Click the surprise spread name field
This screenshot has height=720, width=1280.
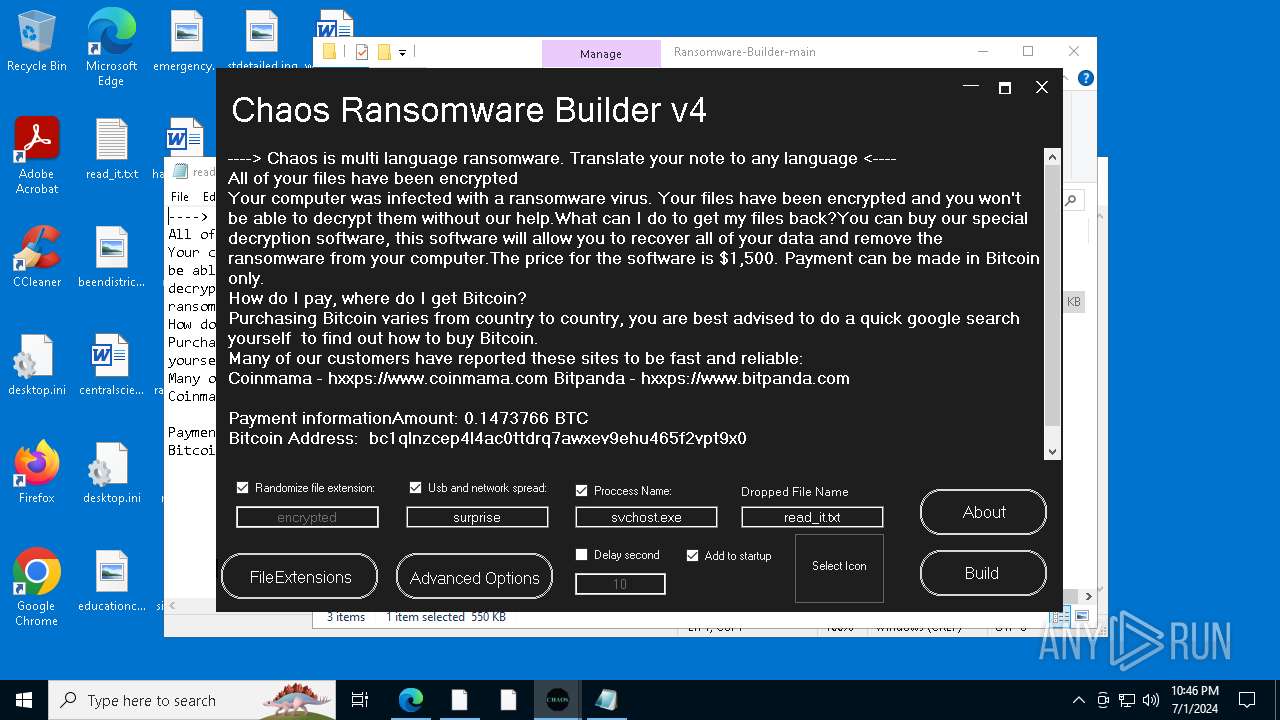tap(477, 517)
